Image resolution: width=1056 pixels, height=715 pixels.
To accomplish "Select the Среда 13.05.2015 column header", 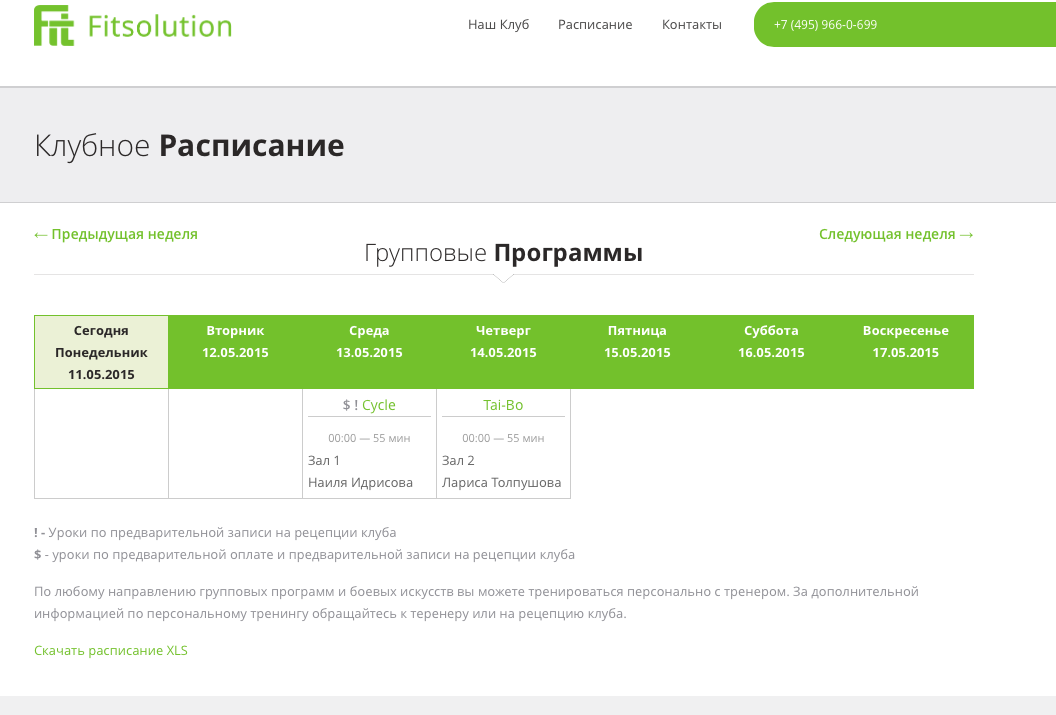I will 369,341.
